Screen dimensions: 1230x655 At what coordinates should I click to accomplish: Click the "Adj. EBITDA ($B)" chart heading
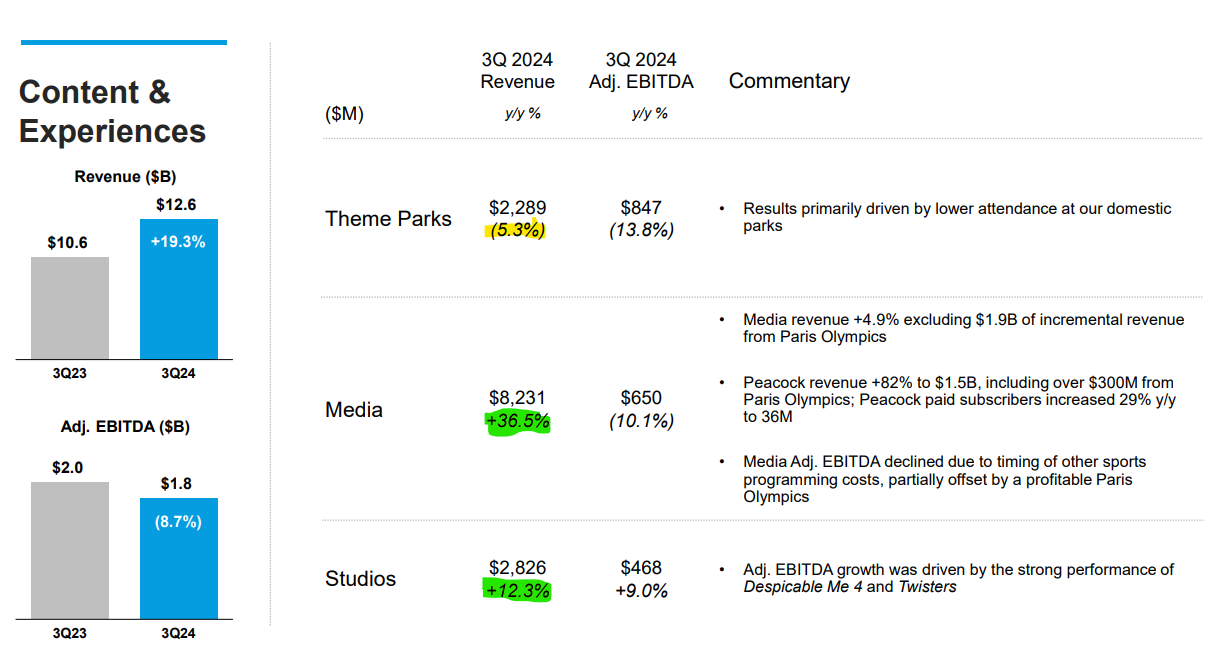(x=125, y=426)
